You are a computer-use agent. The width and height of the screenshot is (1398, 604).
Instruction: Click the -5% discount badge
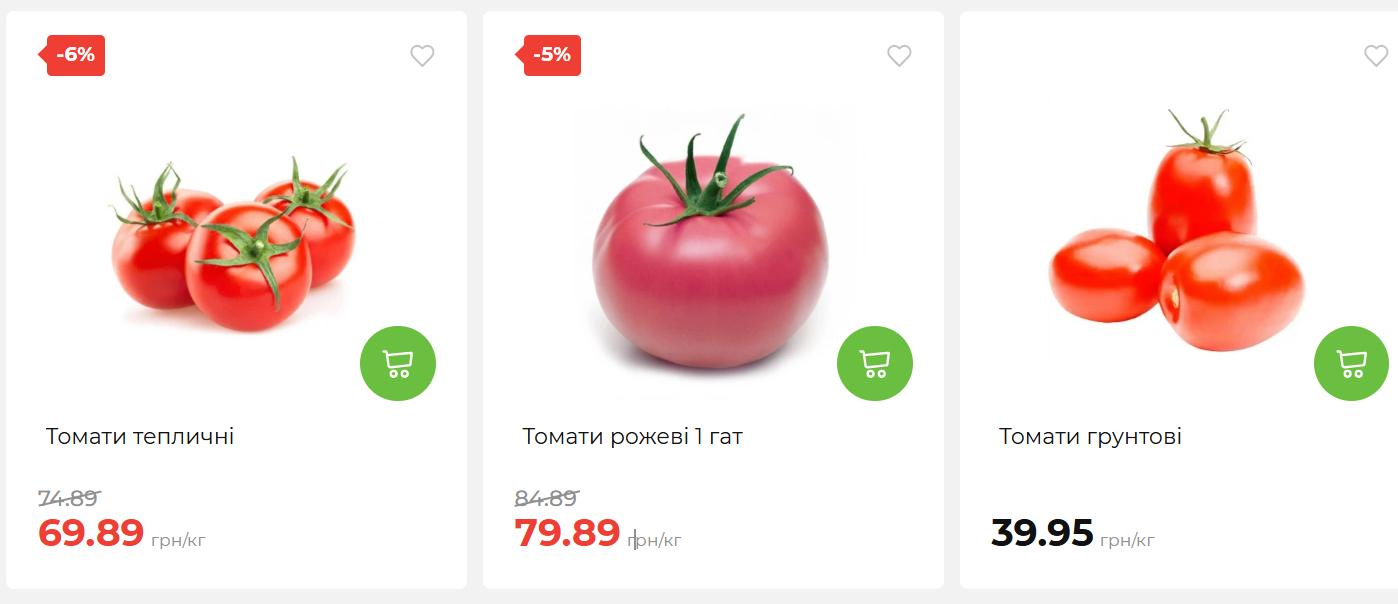coord(552,55)
